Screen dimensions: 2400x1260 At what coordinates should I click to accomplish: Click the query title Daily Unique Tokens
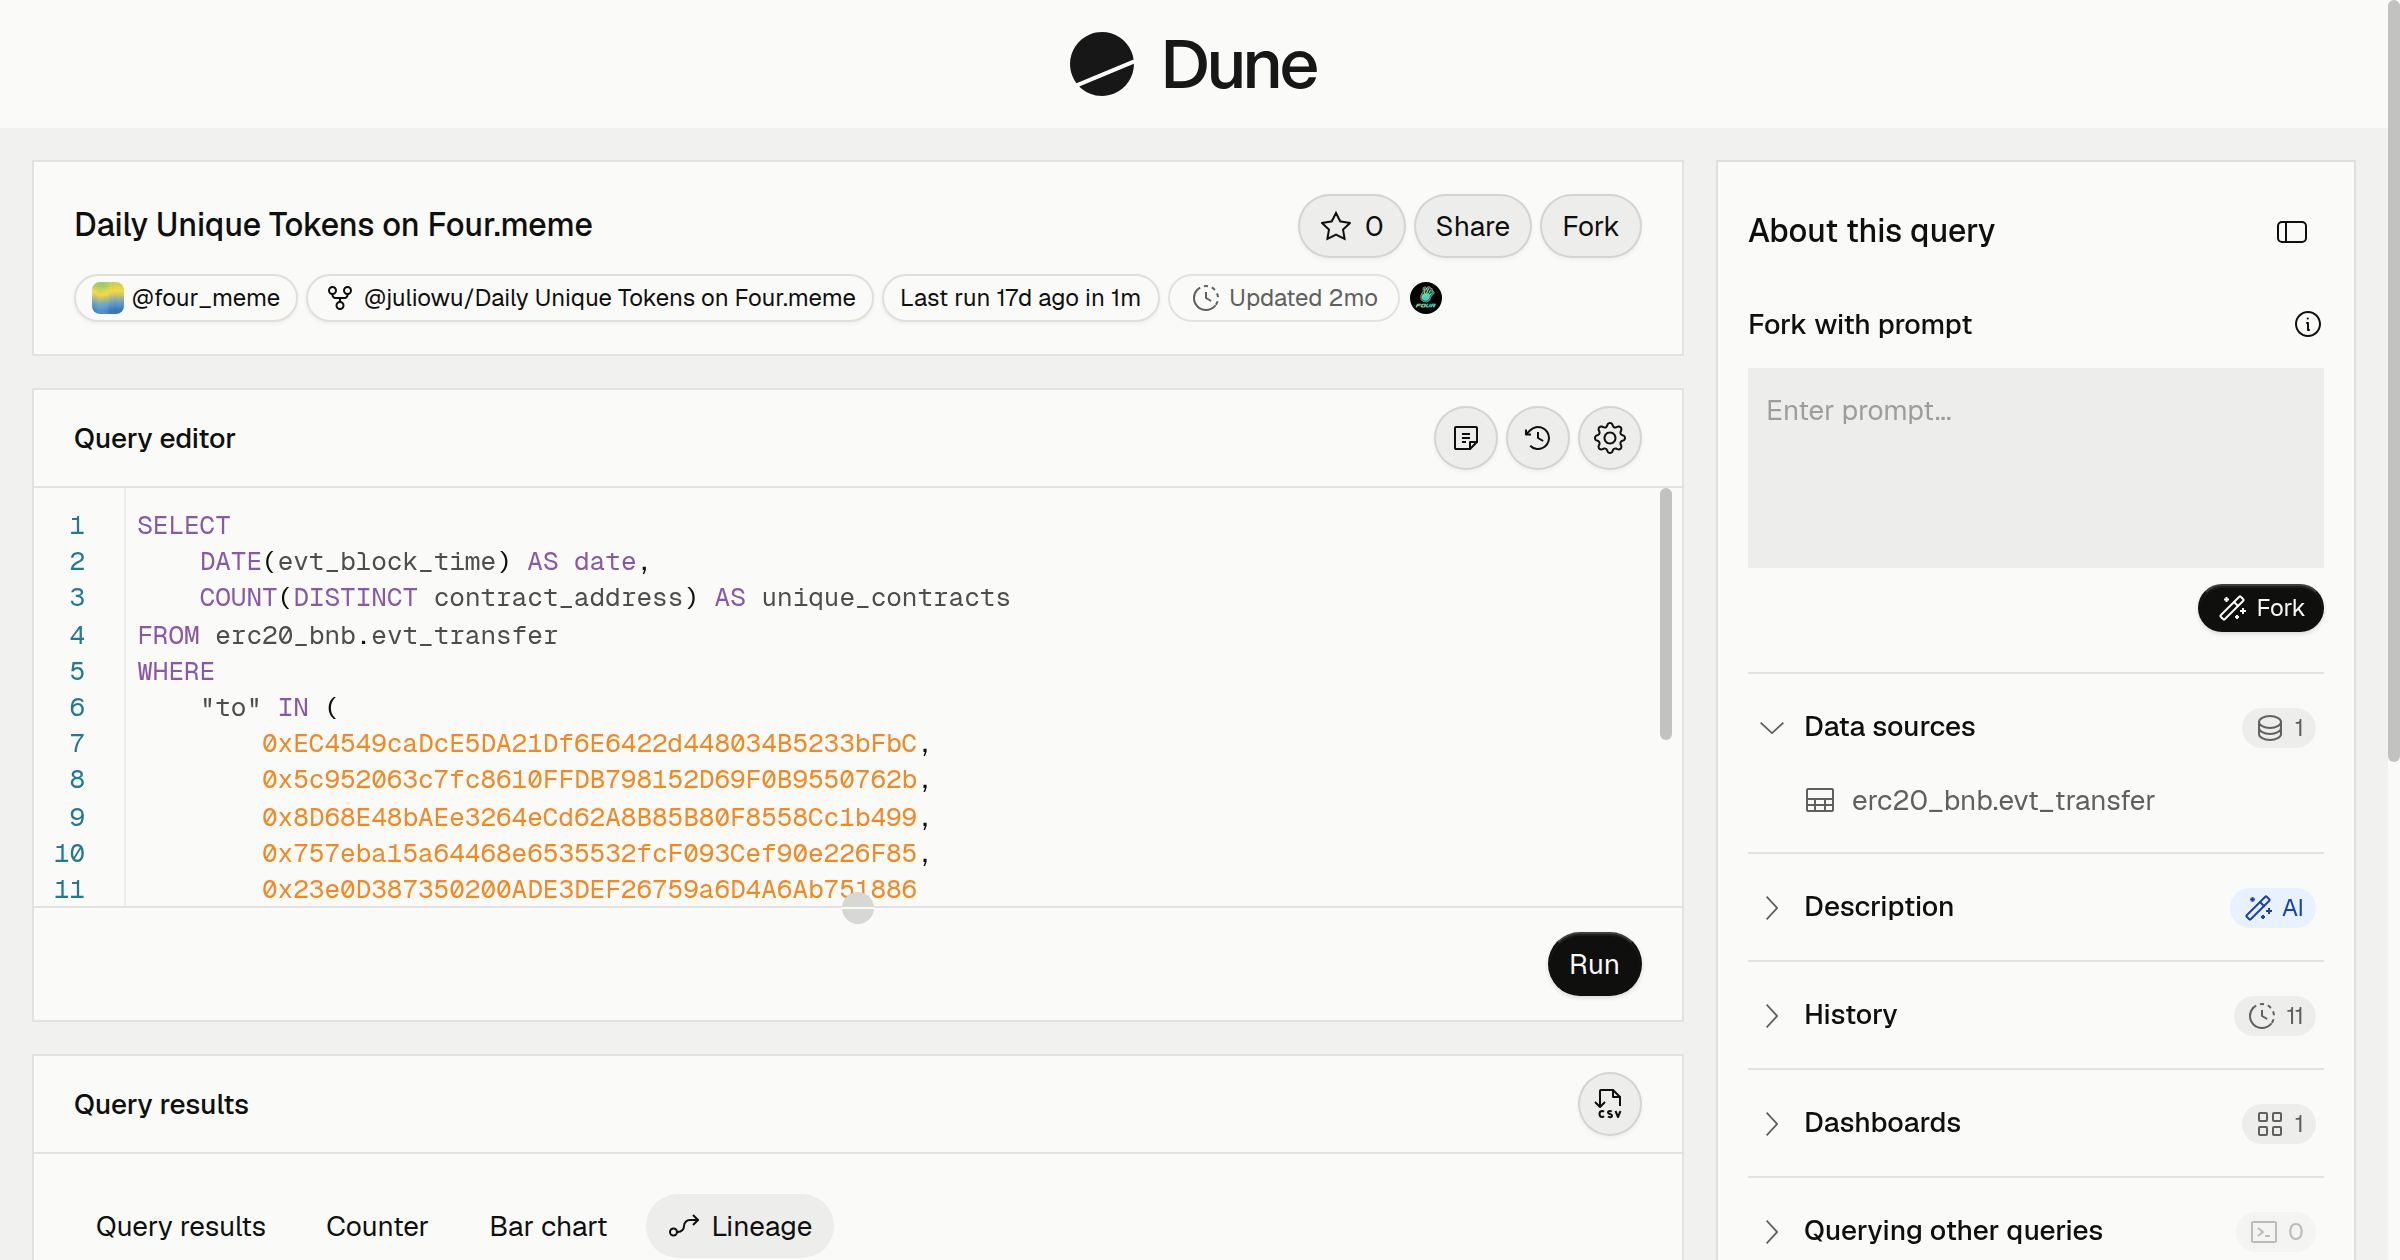333,225
